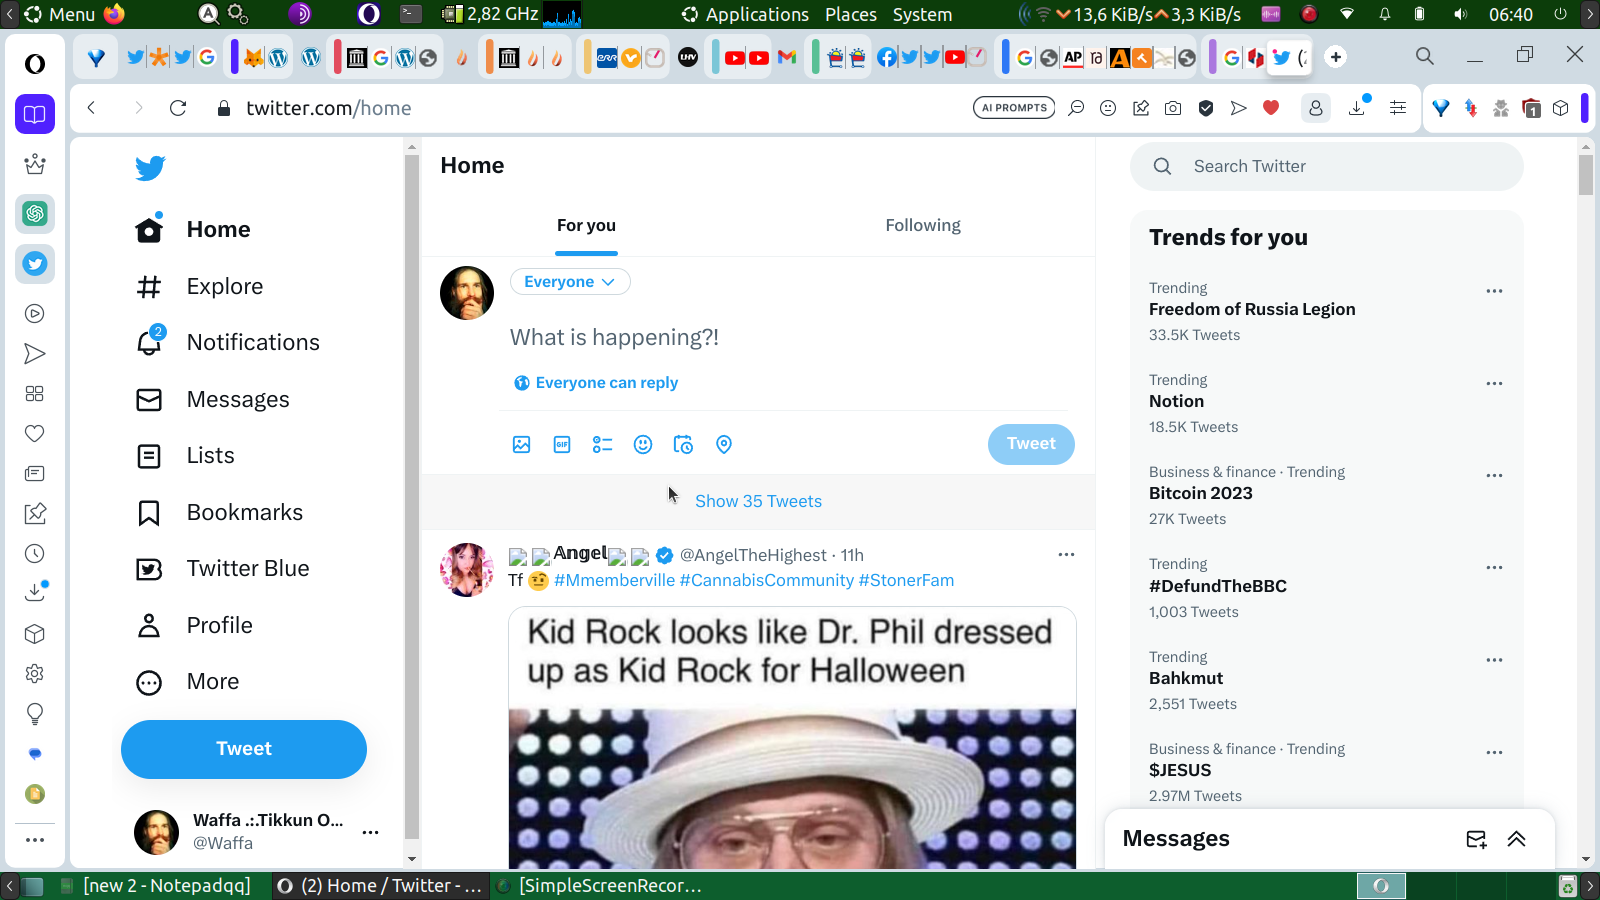Expand the Everyone audience dropdown
This screenshot has width=1600, height=900.
[x=570, y=282]
